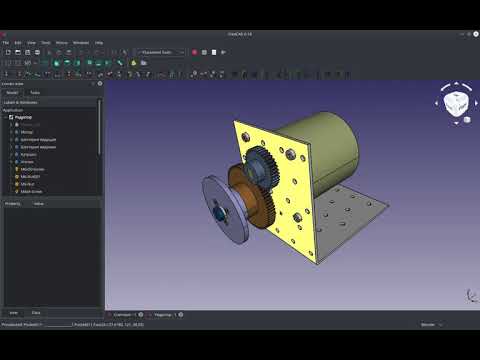Image resolution: width=480 pixels, height=360 pixels.
Task: Click the Open file icon
Action: coord(18,52)
